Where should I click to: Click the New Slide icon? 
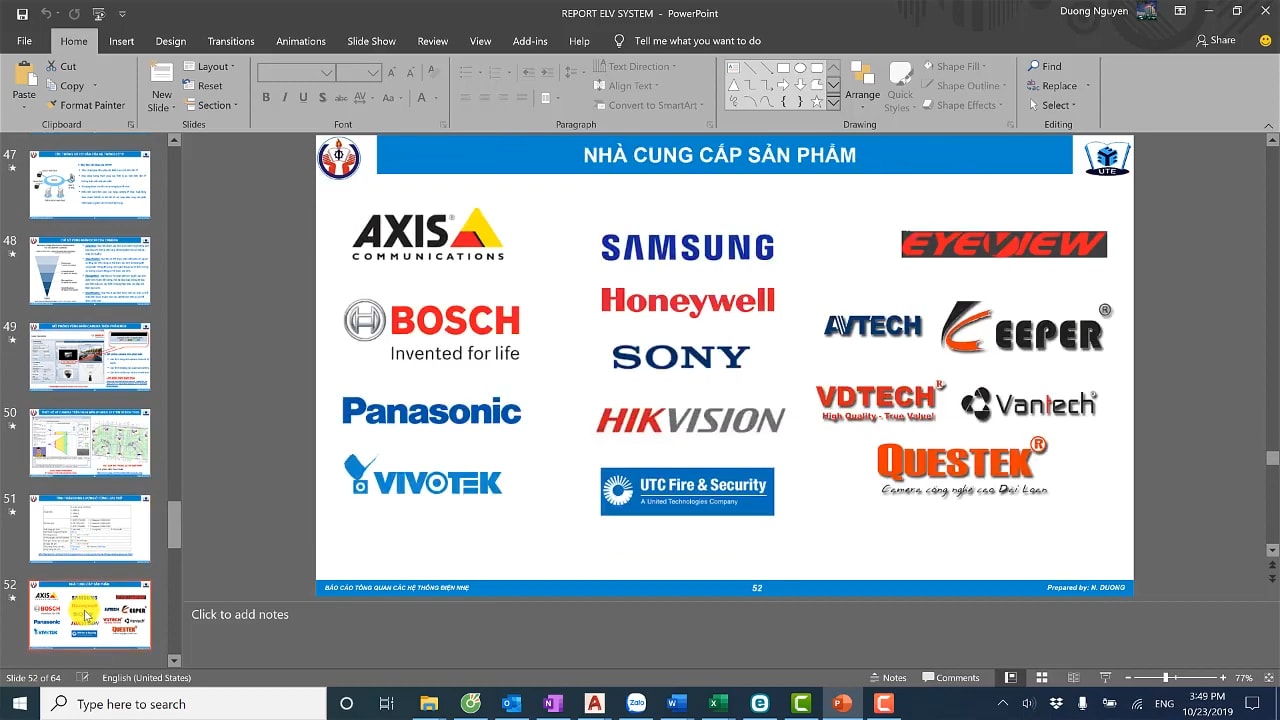point(161,73)
